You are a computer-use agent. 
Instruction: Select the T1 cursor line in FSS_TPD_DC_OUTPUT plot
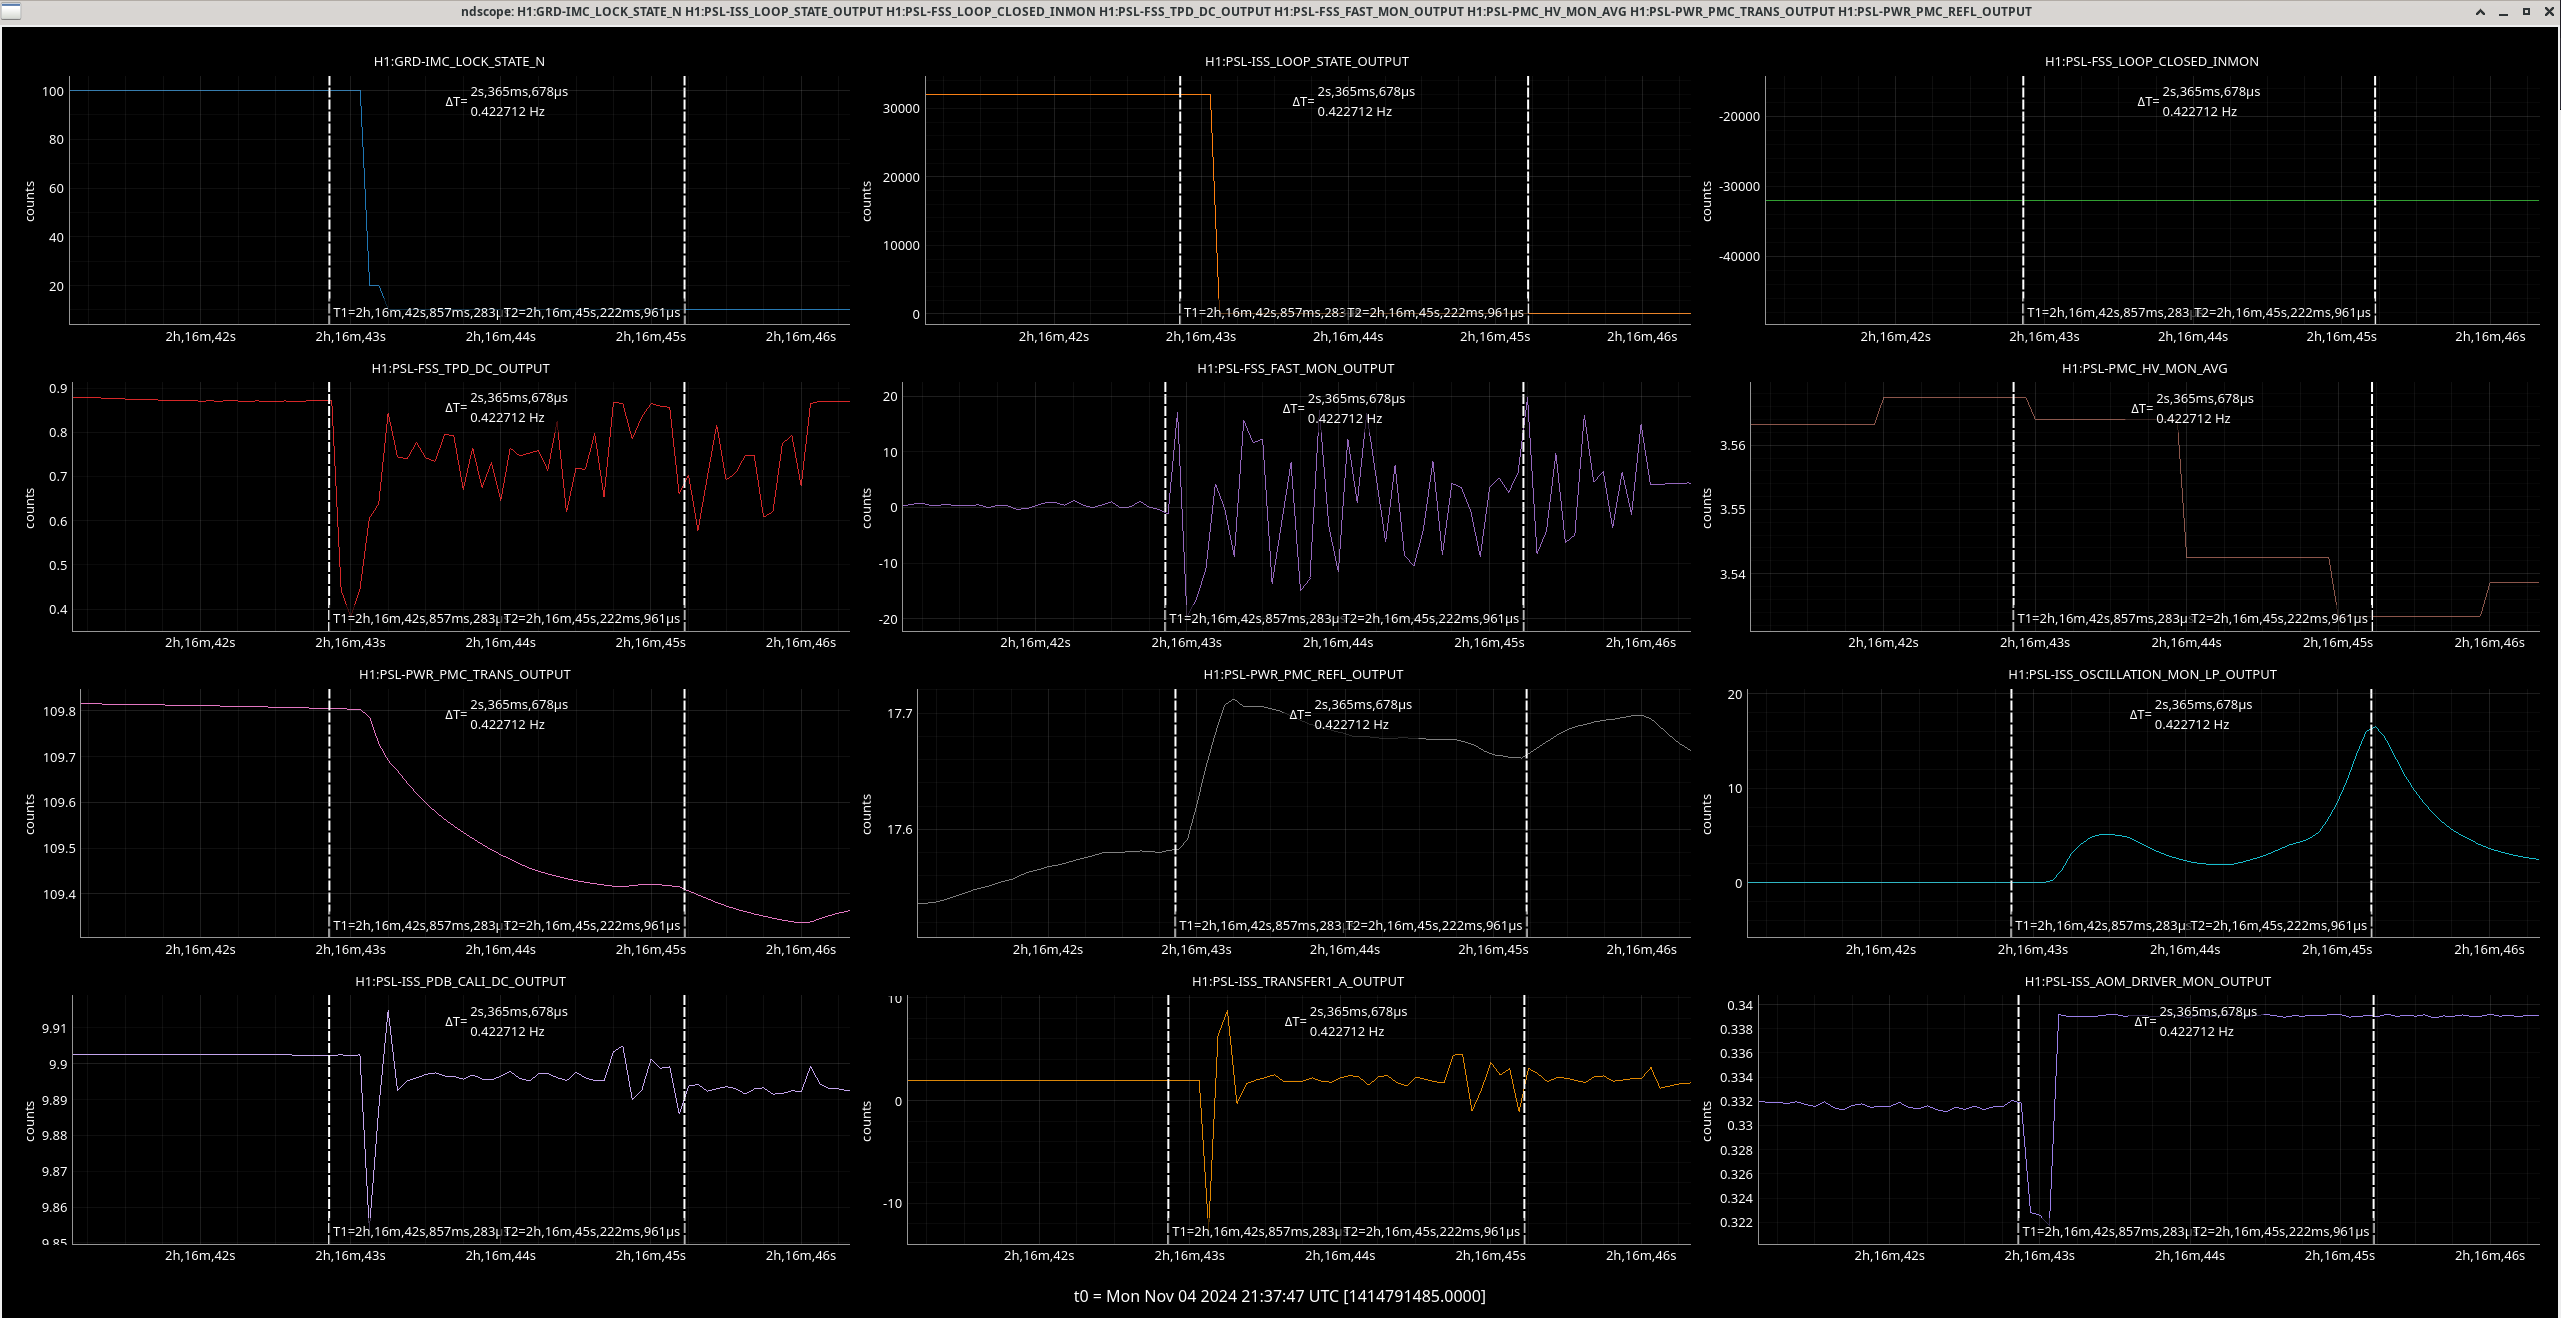coord(329,506)
